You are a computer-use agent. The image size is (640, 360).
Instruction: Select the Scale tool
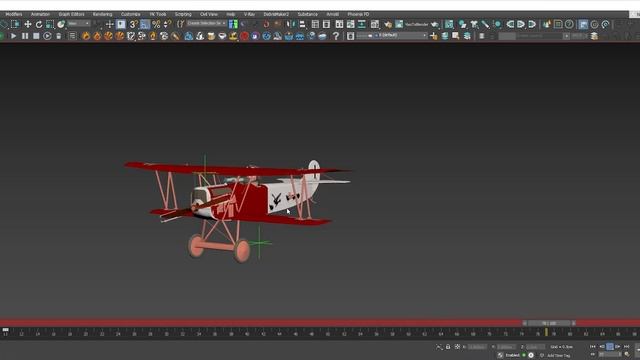pyautogui.click(x=50, y=24)
